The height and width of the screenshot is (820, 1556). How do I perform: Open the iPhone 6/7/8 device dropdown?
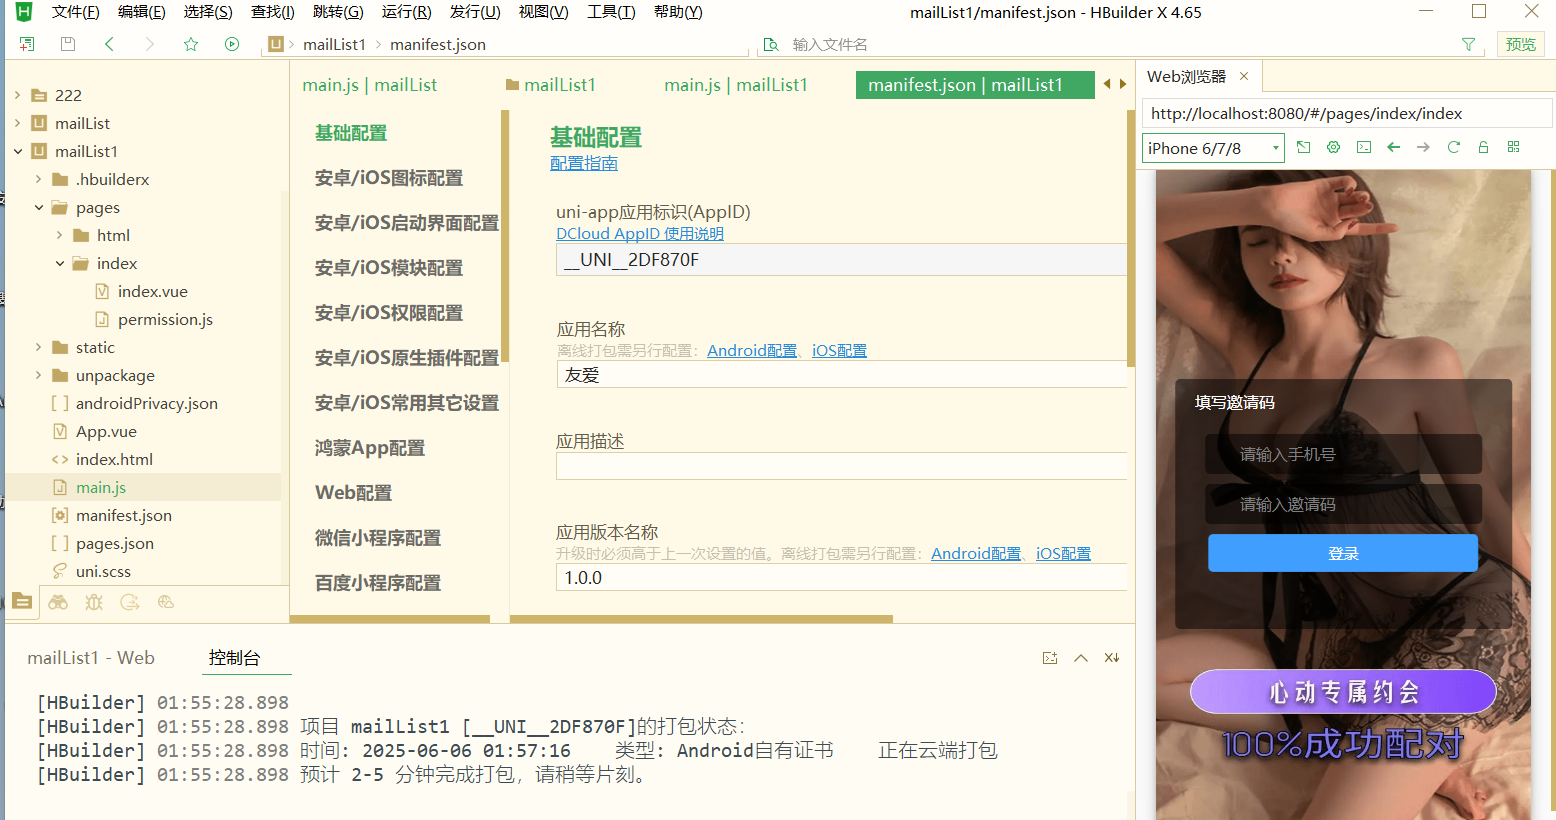tap(1213, 148)
